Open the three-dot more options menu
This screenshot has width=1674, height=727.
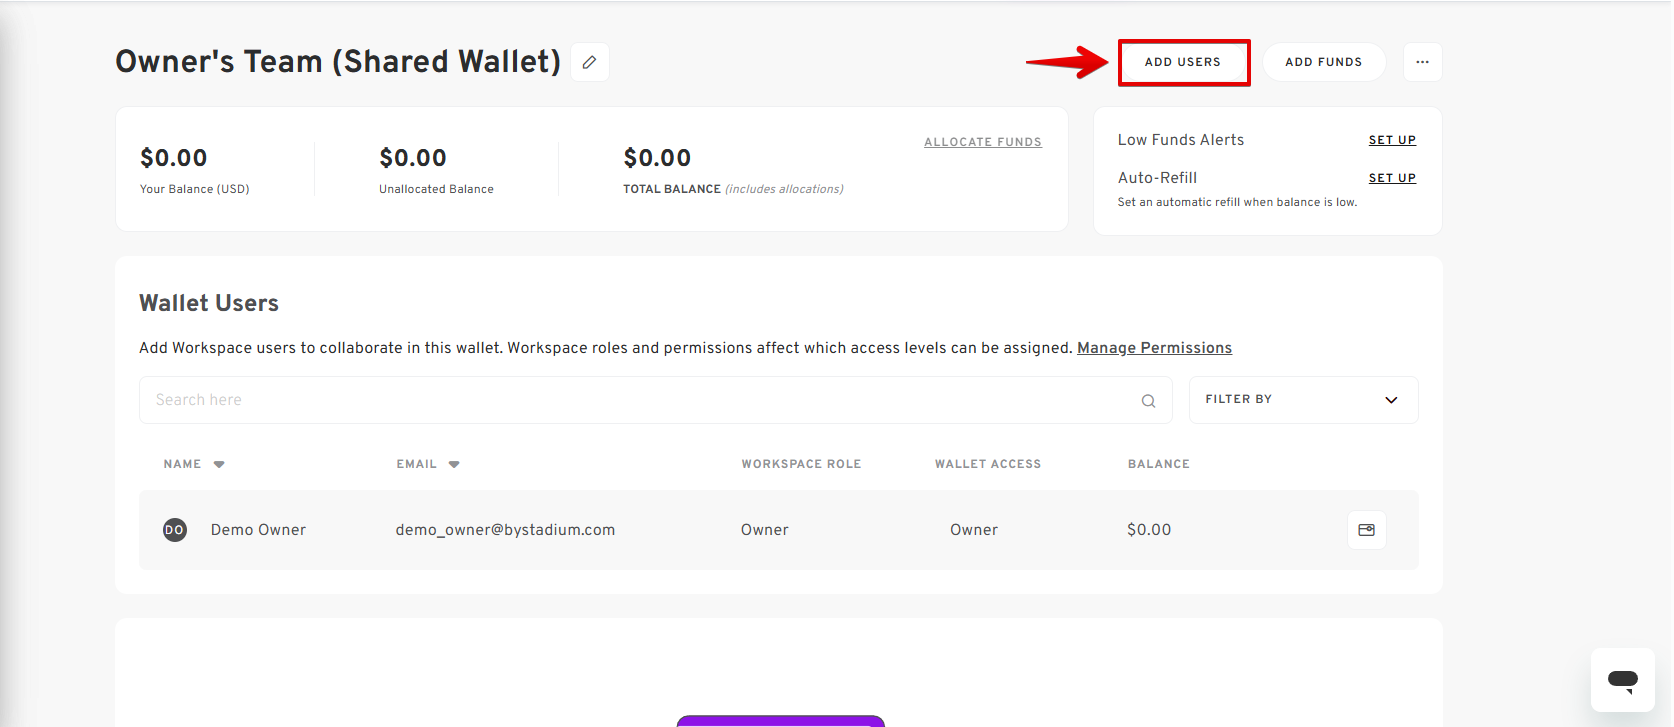click(1422, 62)
